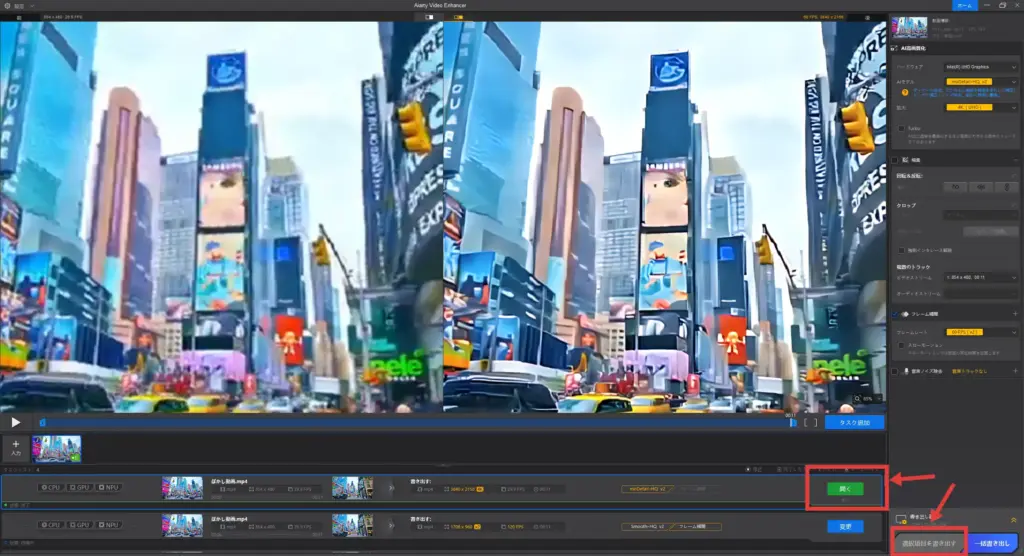Export selected items with 選択項目を書き出す
Image resolution: width=1024 pixels, height=556 pixels.
point(929,543)
